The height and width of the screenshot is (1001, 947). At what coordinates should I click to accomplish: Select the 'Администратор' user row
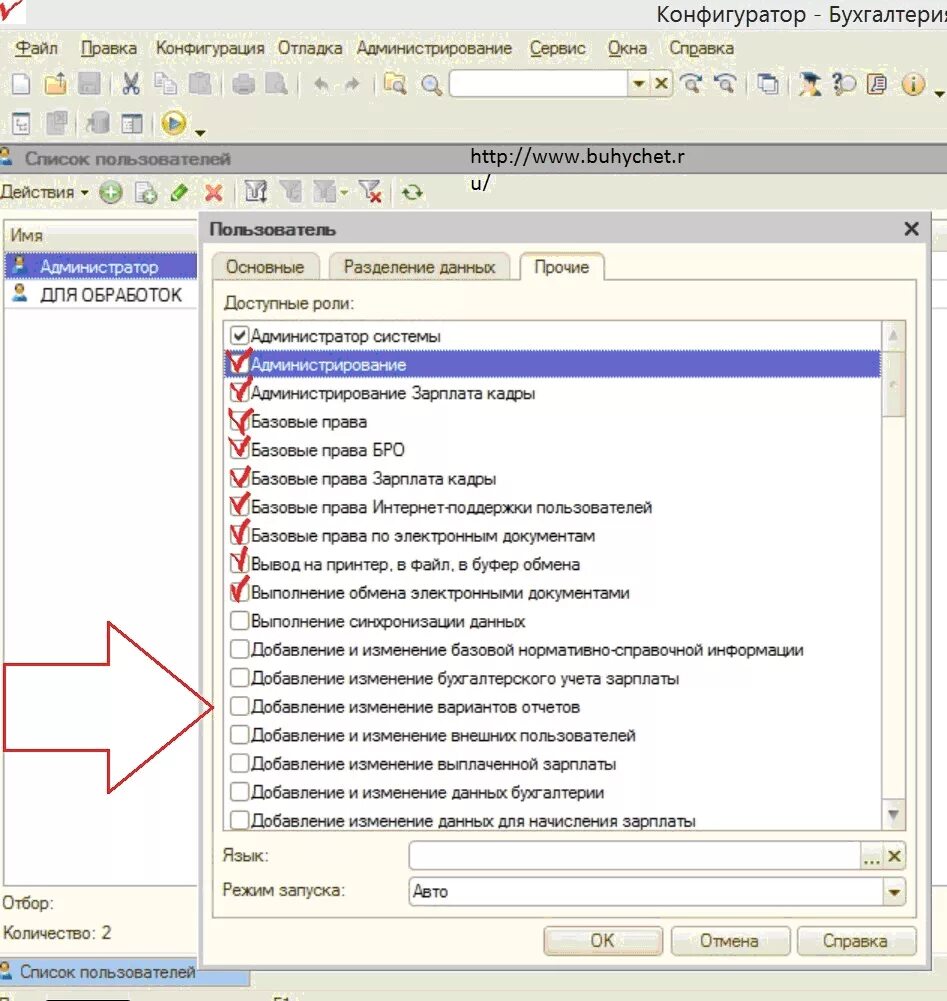(x=100, y=266)
